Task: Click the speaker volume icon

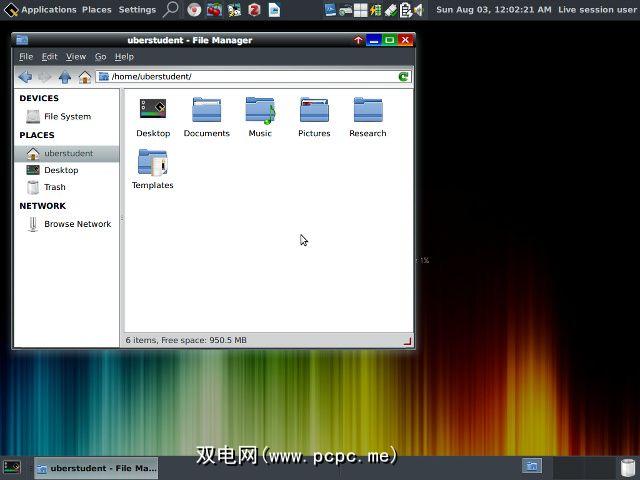Action: click(418, 10)
